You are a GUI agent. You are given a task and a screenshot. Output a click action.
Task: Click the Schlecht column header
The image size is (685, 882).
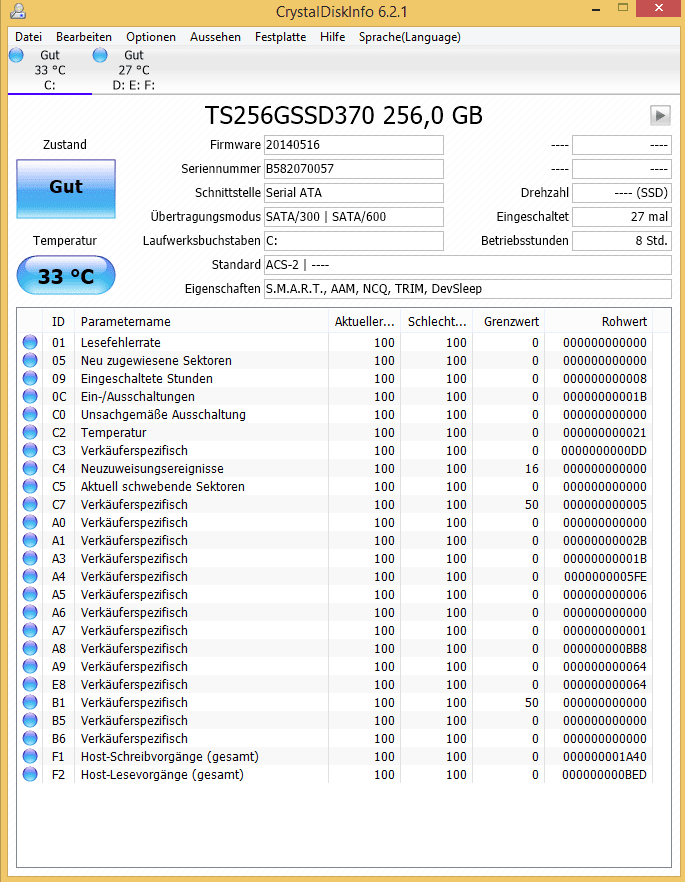tap(436, 322)
